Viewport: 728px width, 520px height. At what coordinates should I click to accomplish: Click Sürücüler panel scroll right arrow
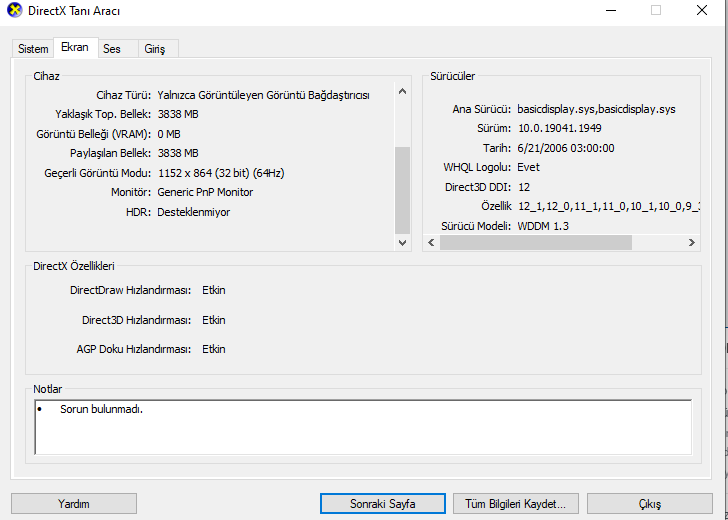[691, 242]
